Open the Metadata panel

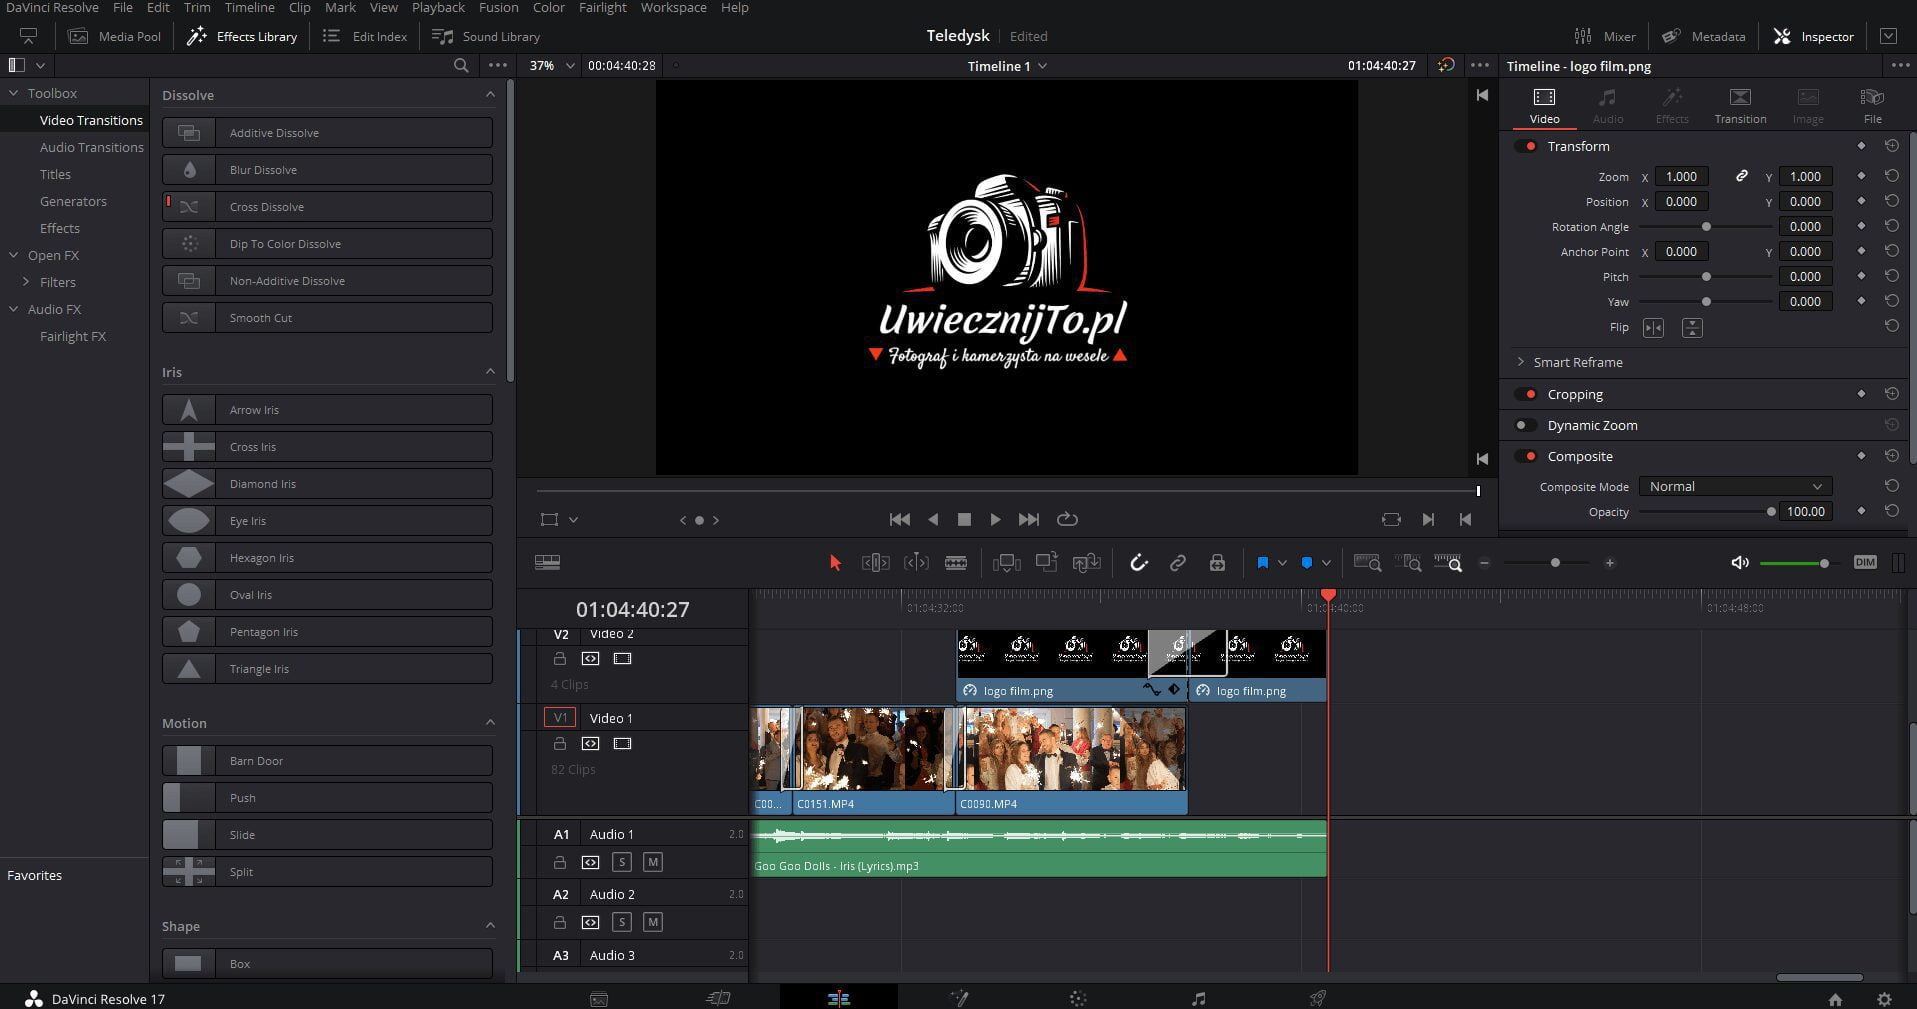pos(1704,36)
